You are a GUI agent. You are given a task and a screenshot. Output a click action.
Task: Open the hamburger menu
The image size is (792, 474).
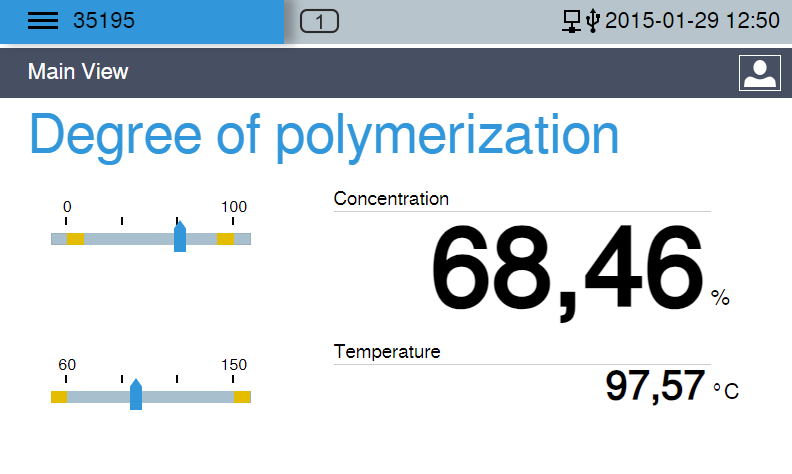pos(43,21)
